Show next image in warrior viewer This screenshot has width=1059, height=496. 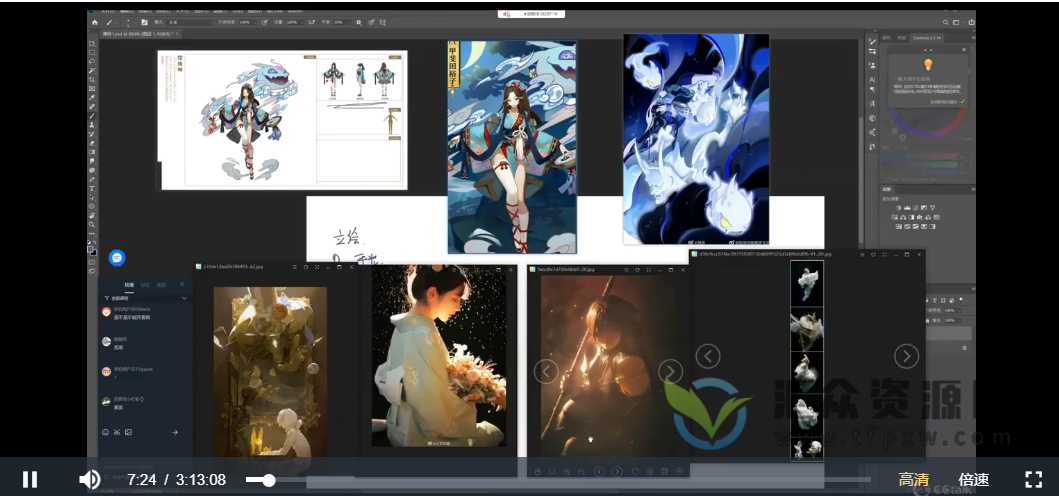click(670, 371)
